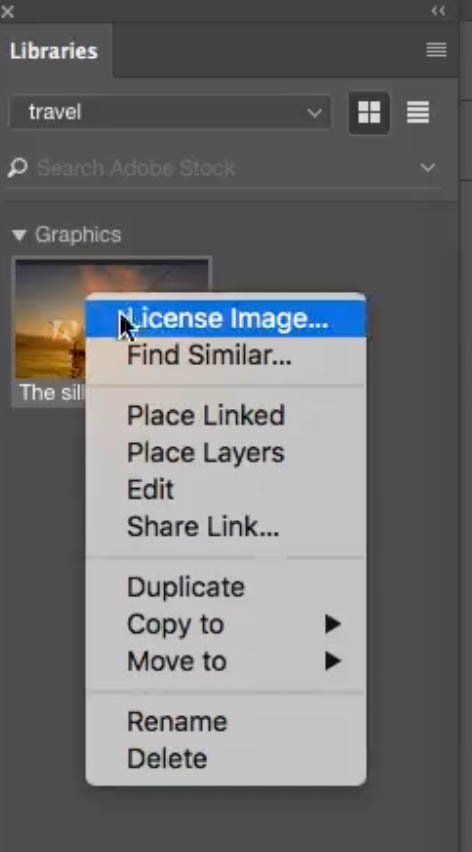The image size is (472, 852).
Task: Collapse panel with double-arrow icon
Action: (438, 10)
